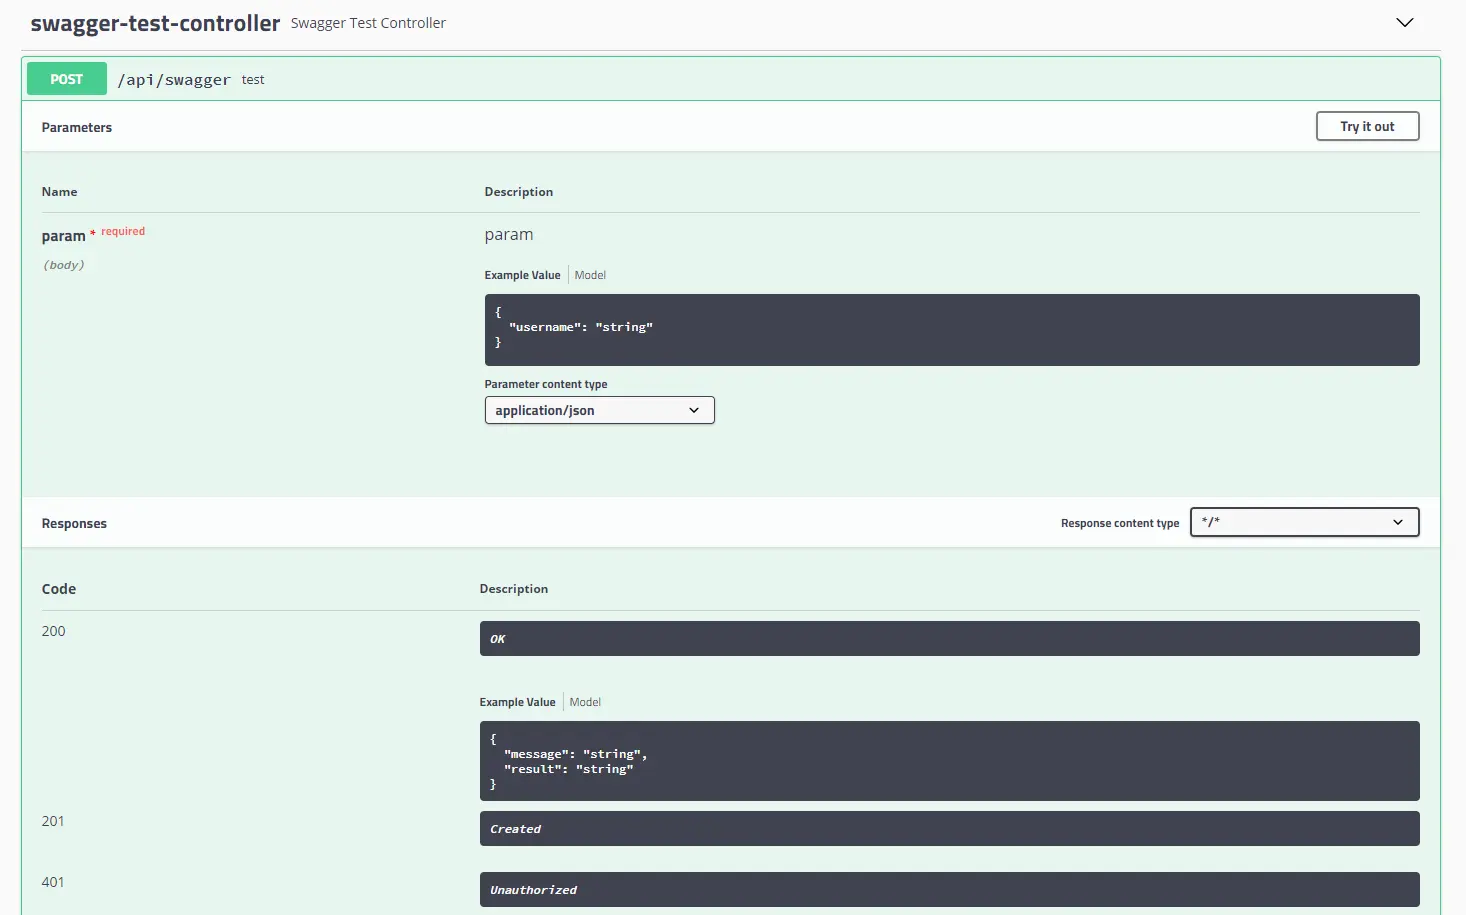
Task: Click the Name column header
Action: tap(59, 192)
